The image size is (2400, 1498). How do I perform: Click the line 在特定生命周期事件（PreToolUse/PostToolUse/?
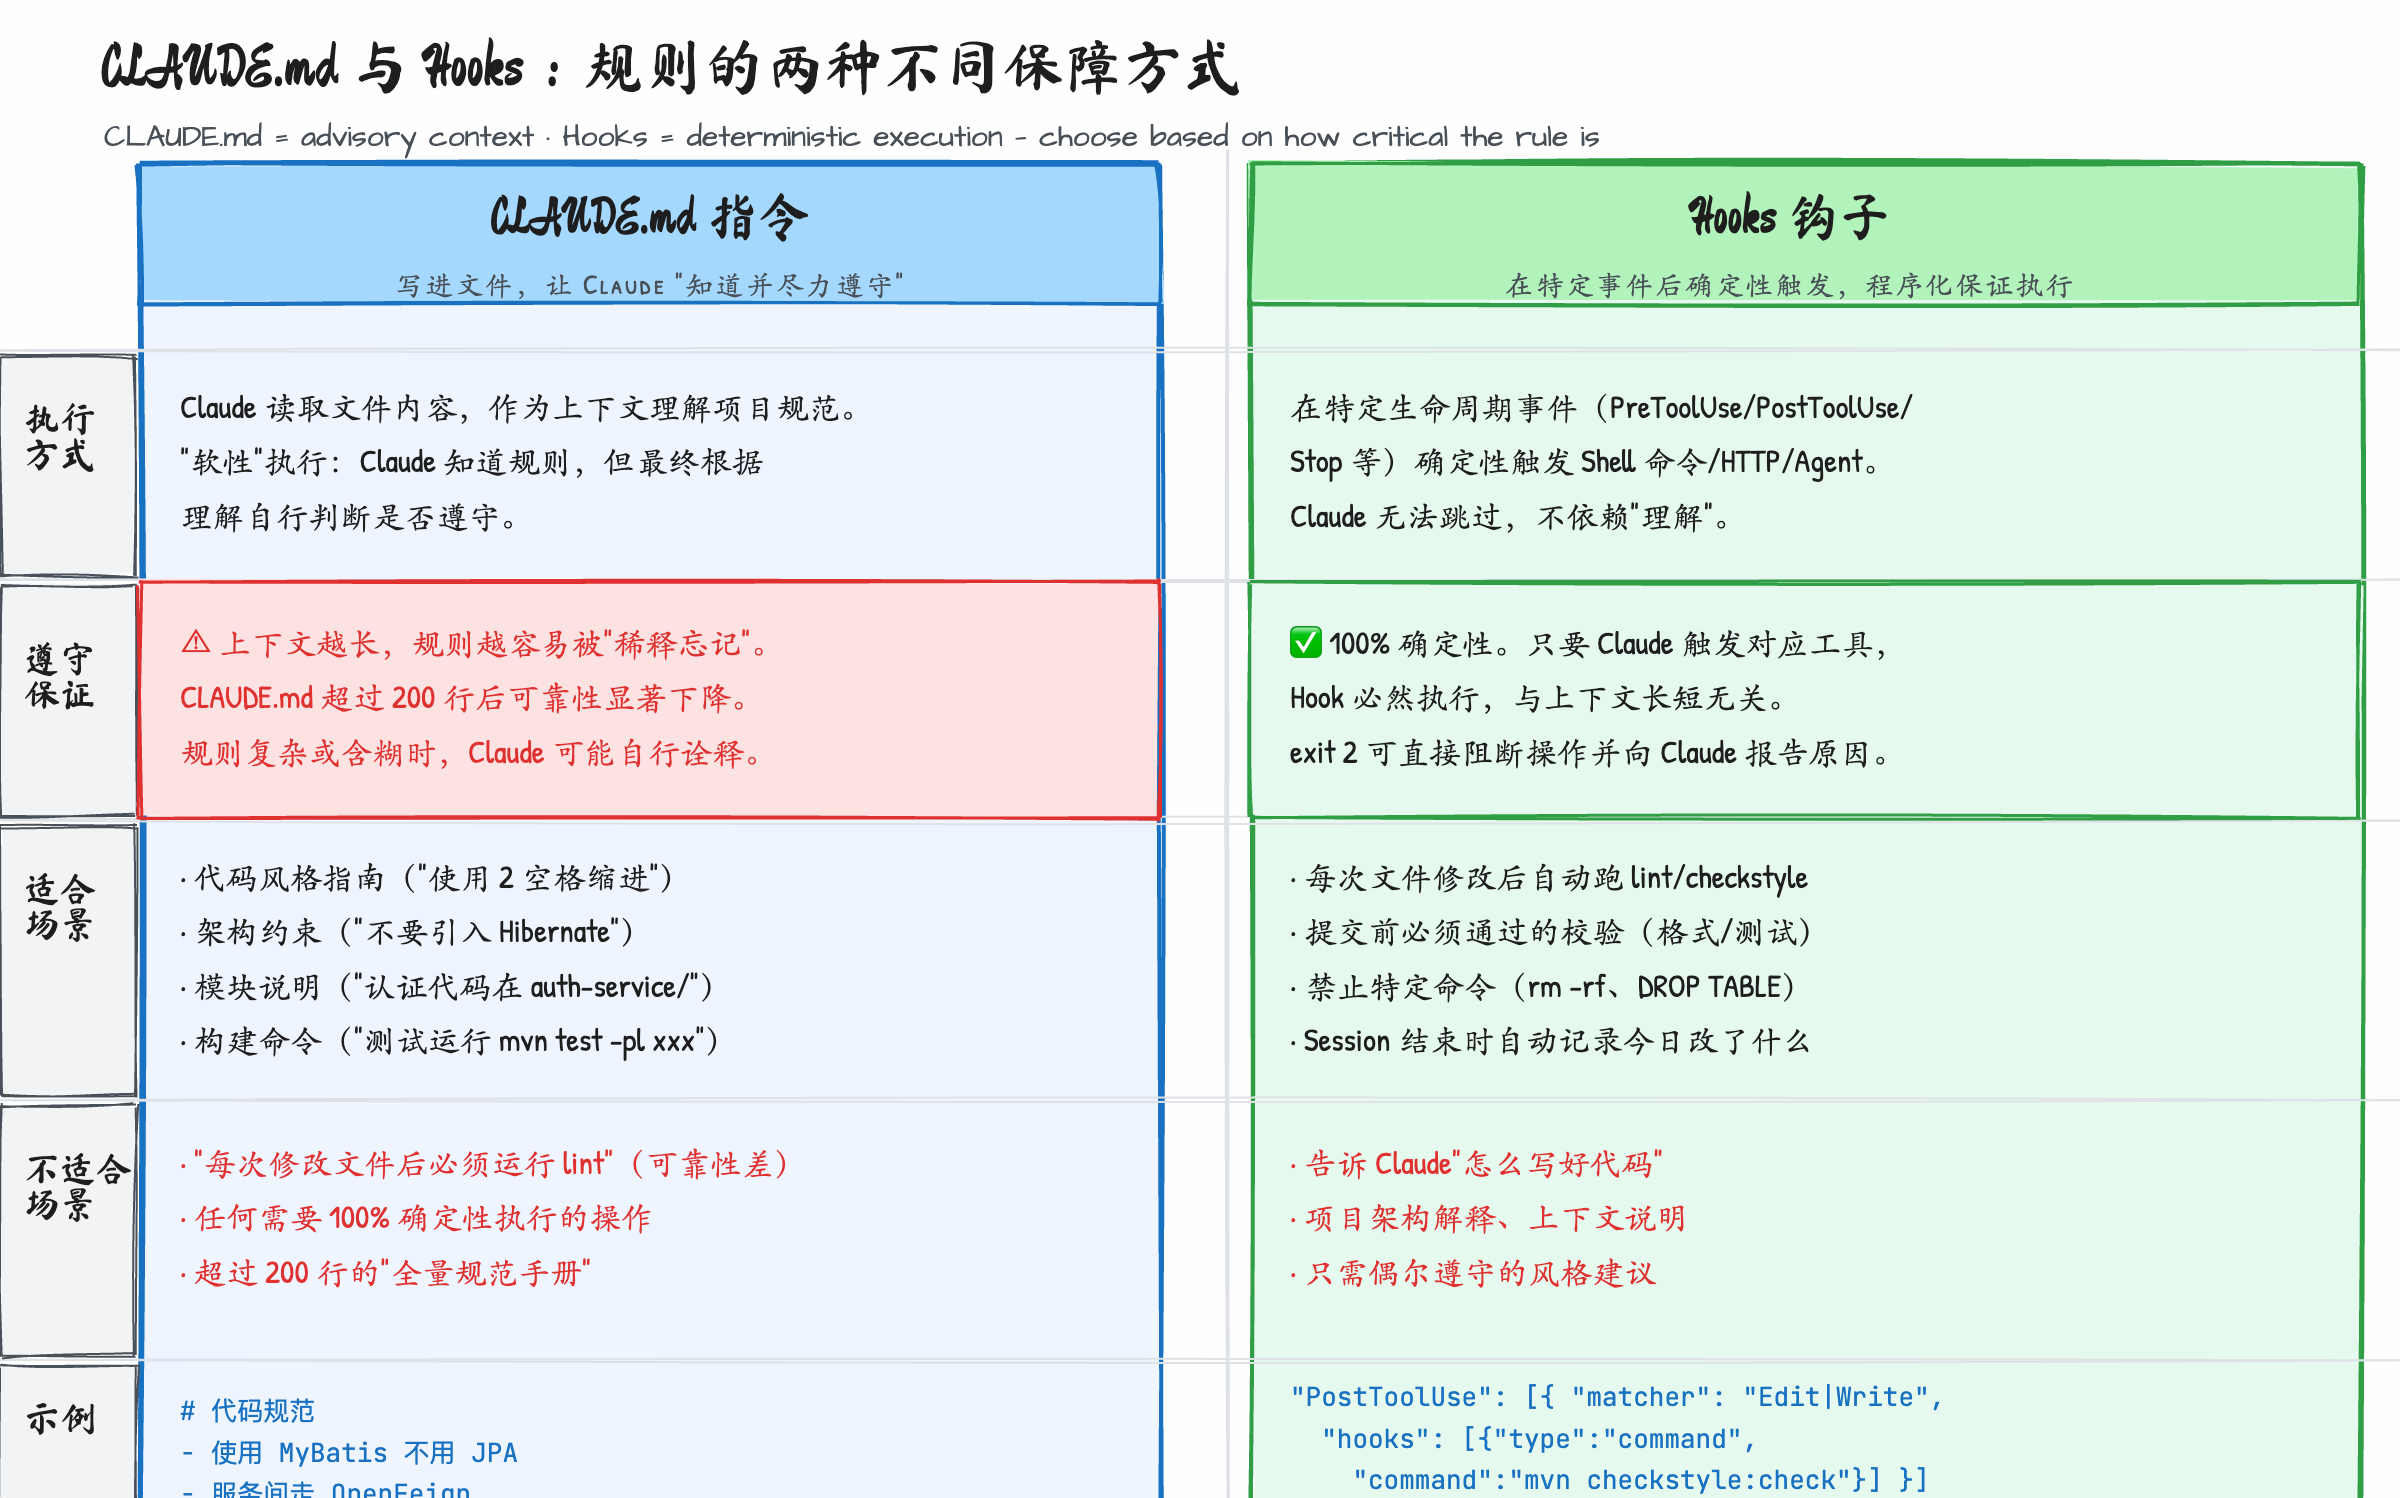[x=1601, y=408]
